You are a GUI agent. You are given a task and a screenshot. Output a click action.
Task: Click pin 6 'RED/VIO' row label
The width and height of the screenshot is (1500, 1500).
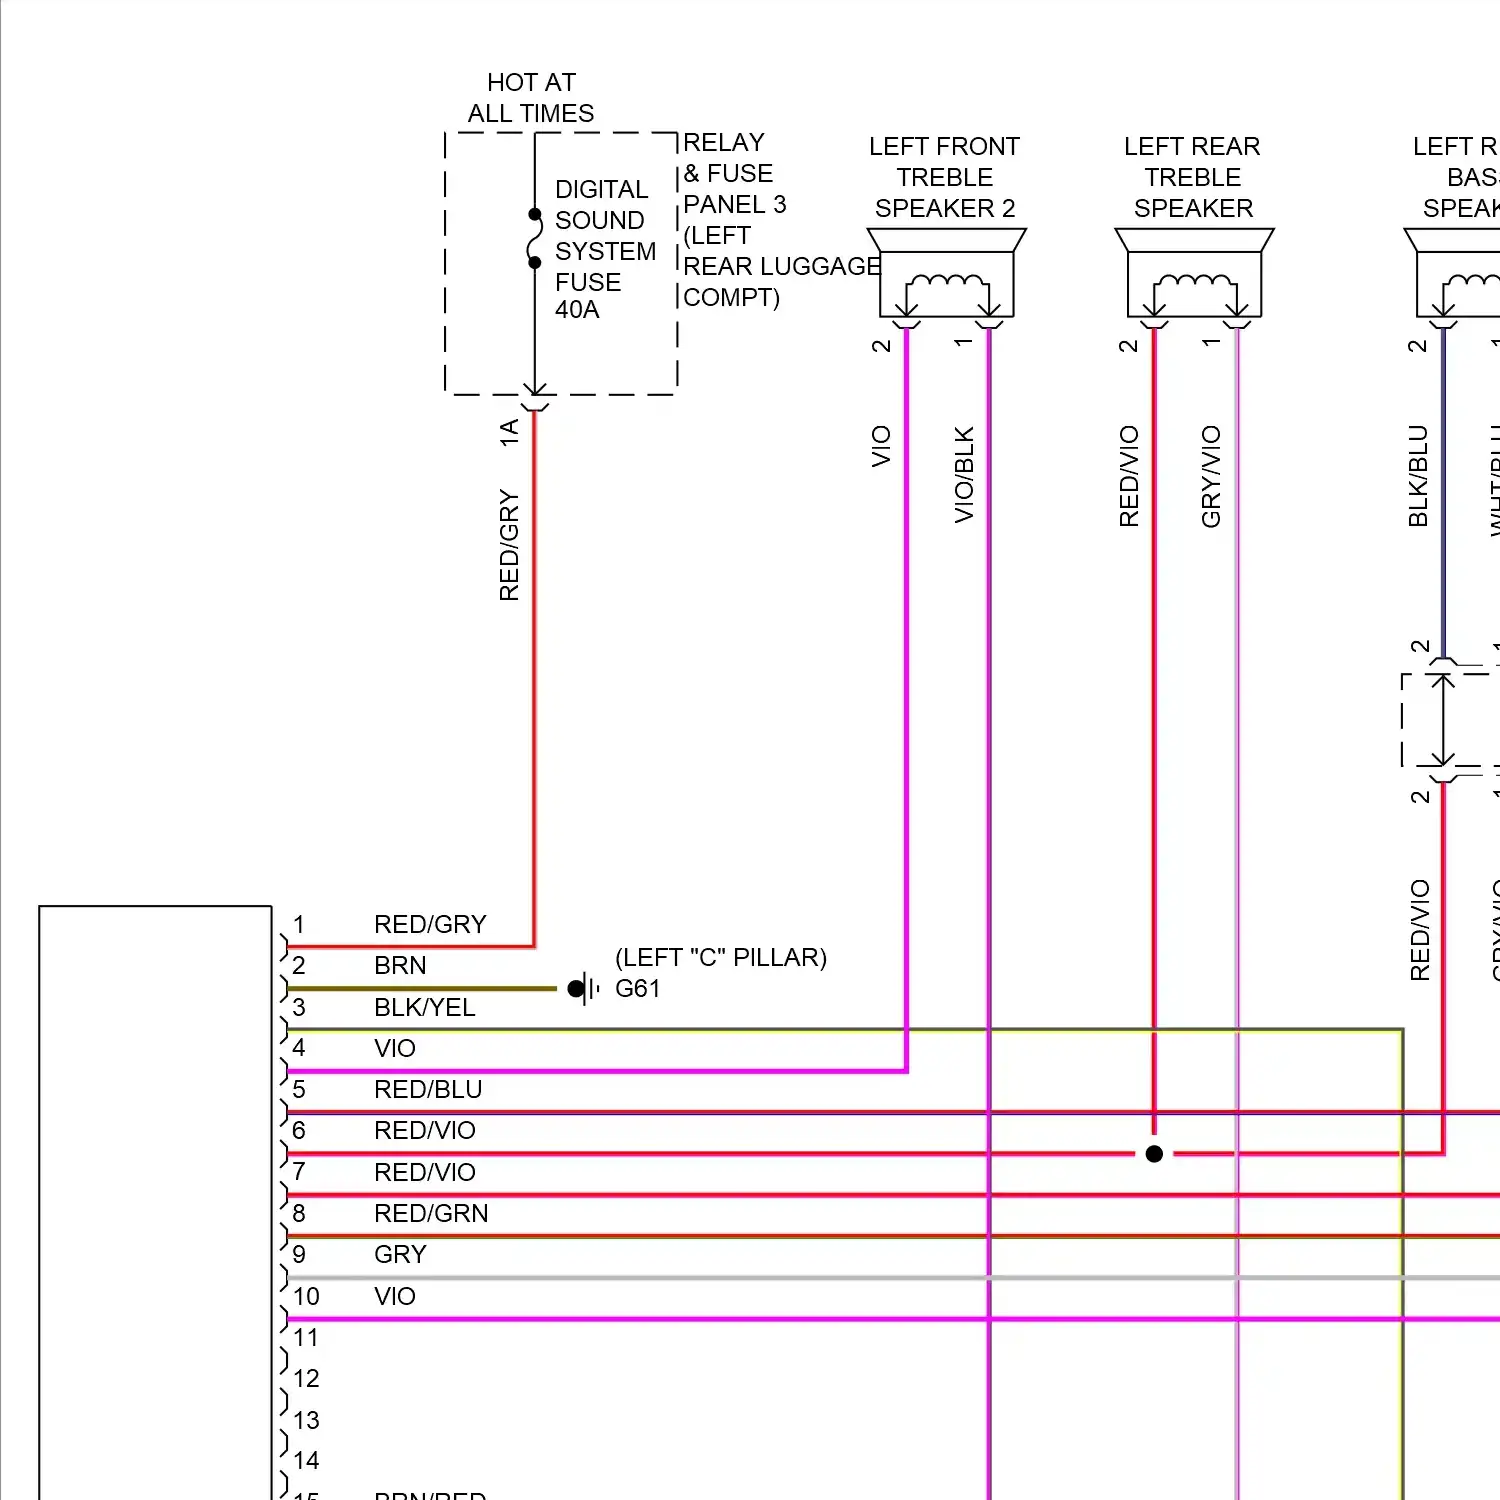(x=425, y=1130)
